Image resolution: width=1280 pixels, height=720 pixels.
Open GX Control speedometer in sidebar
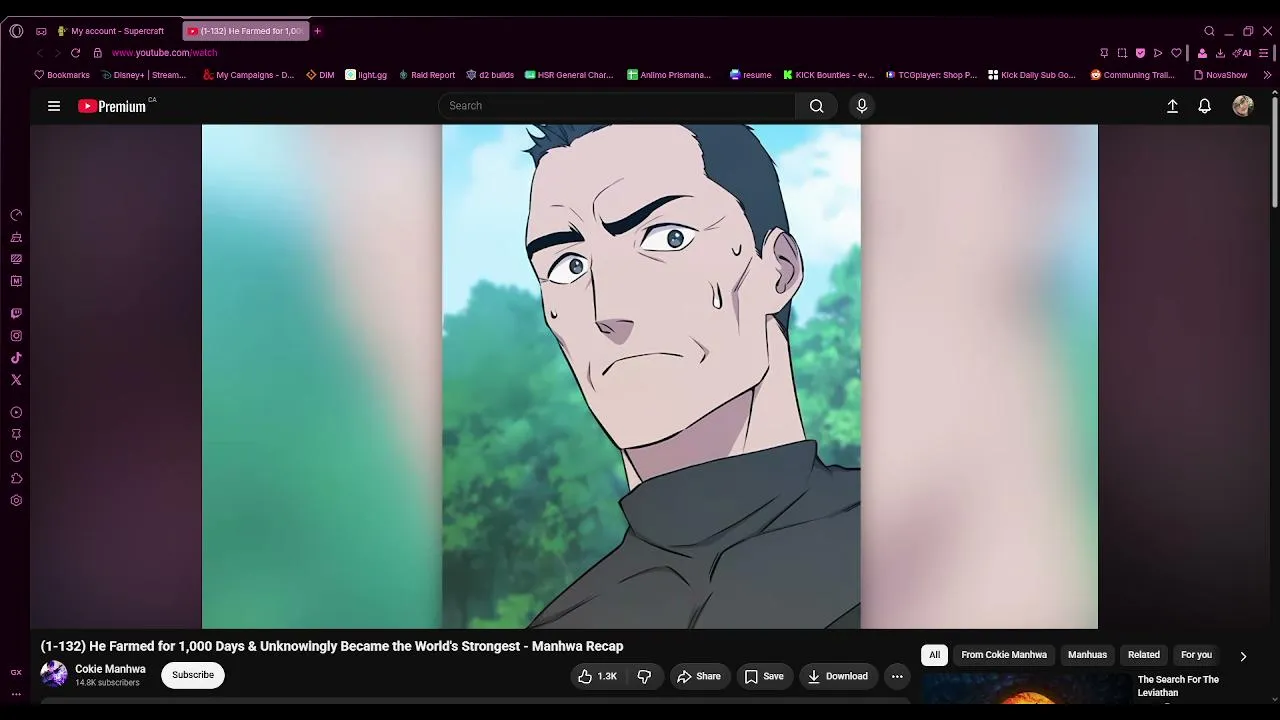[16, 215]
